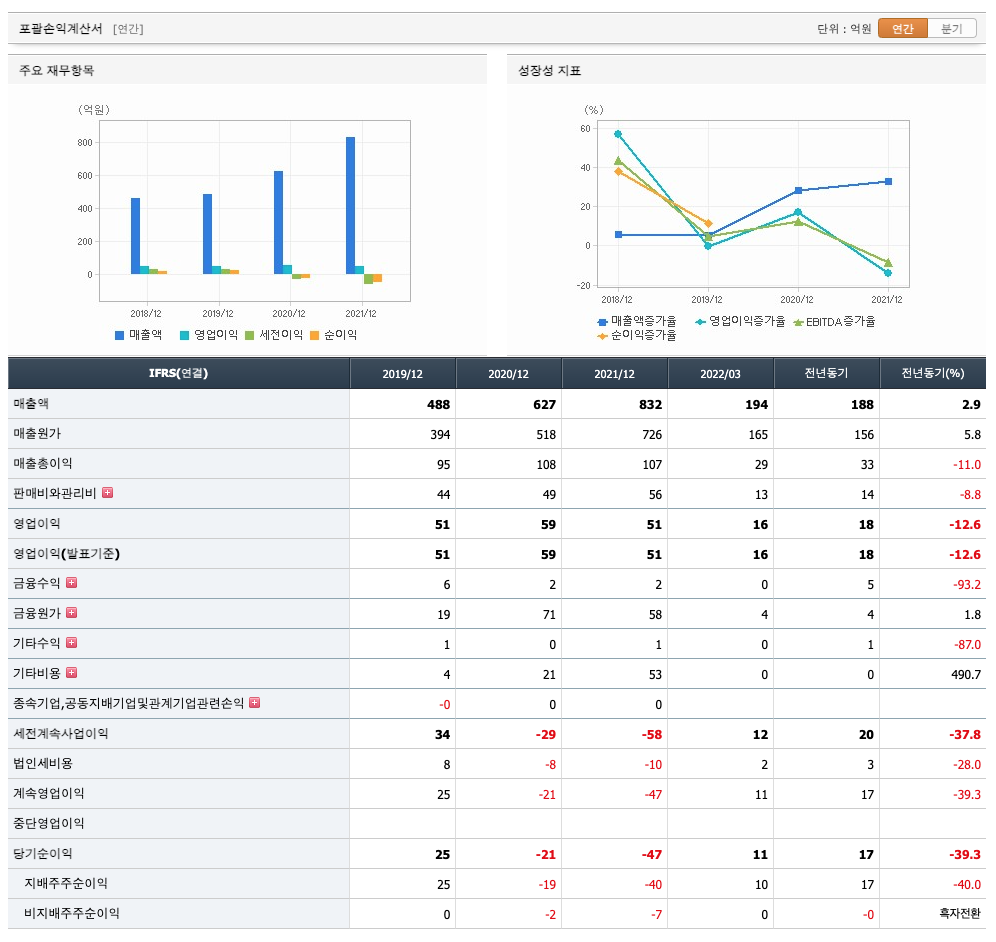Toggle the EBITDA증가율 legend marker

[x=798, y=322]
